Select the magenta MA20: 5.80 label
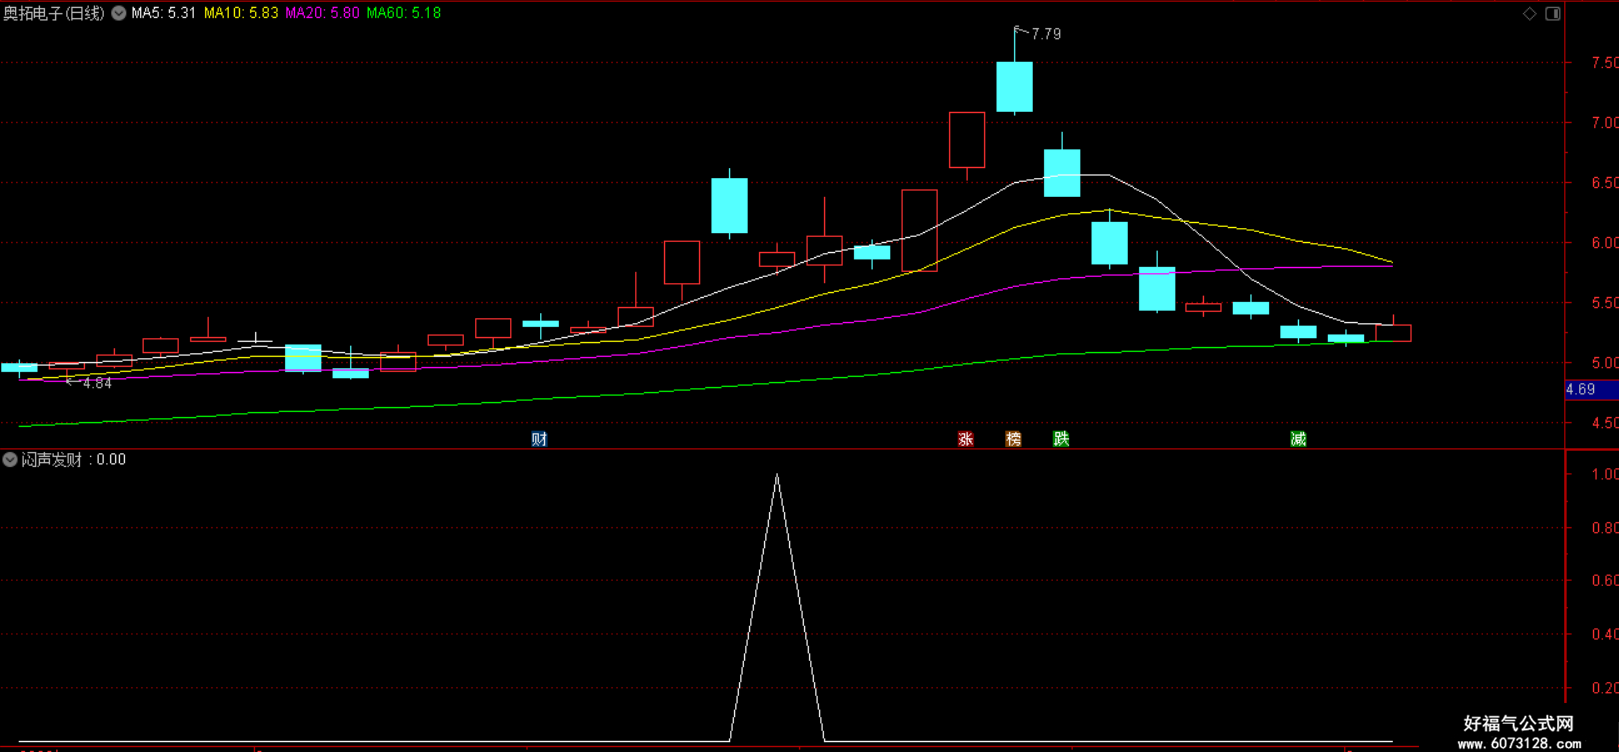The width and height of the screenshot is (1619, 752). [322, 13]
